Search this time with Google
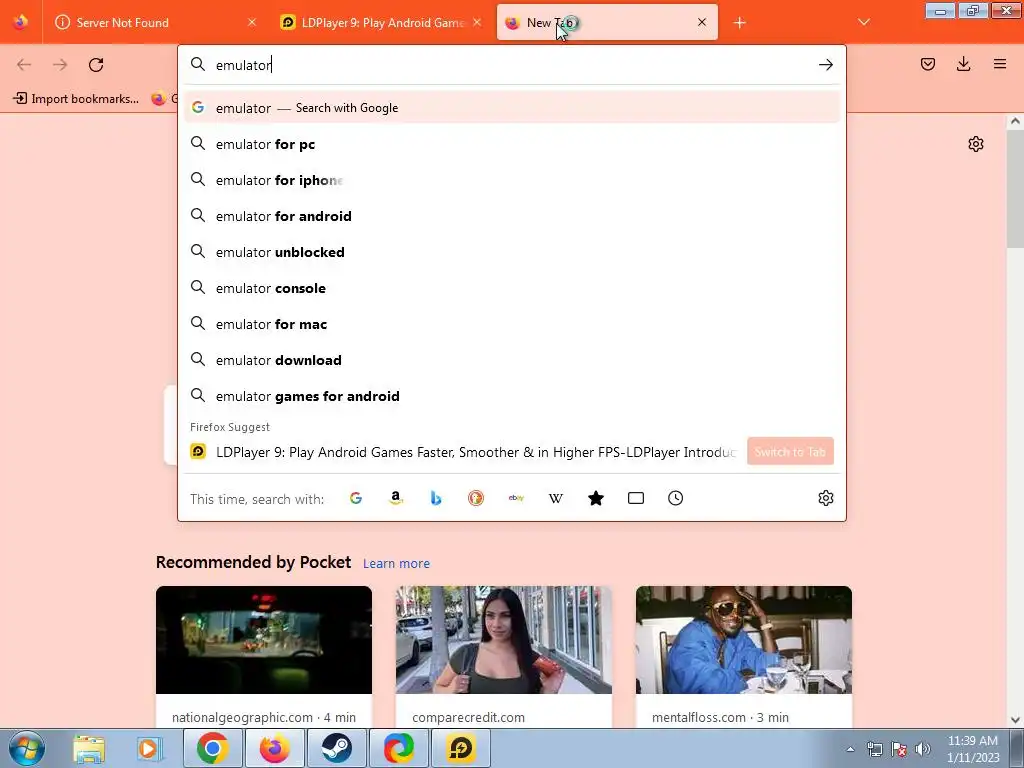 point(356,498)
